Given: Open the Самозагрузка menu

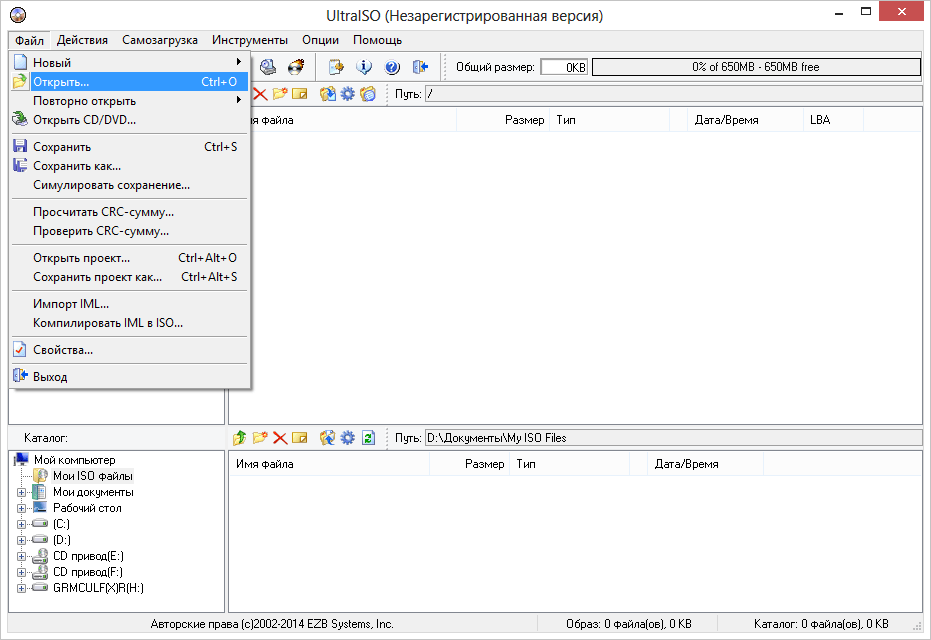Looking at the screenshot, I should [160, 40].
